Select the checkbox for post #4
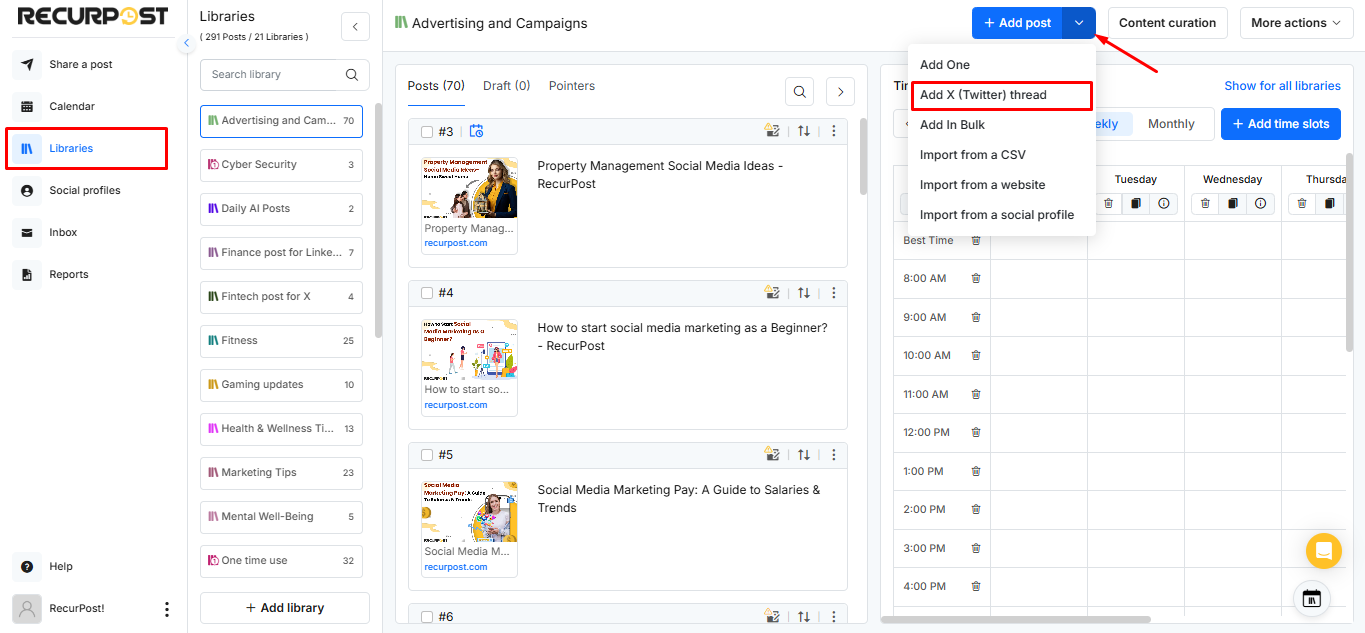Screen dimensions: 1365x633 (427, 293)
